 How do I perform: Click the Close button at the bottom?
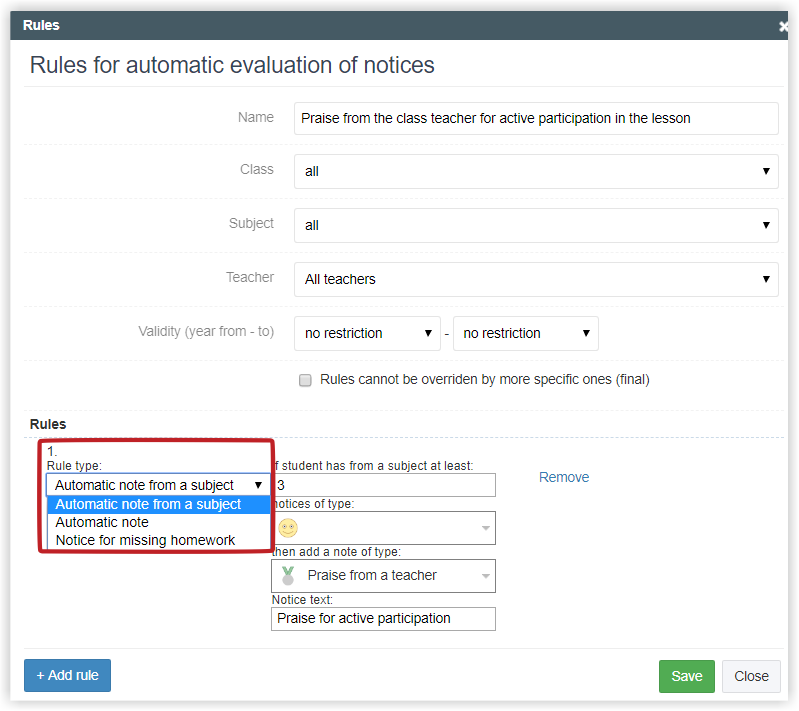tap(751, 676)
